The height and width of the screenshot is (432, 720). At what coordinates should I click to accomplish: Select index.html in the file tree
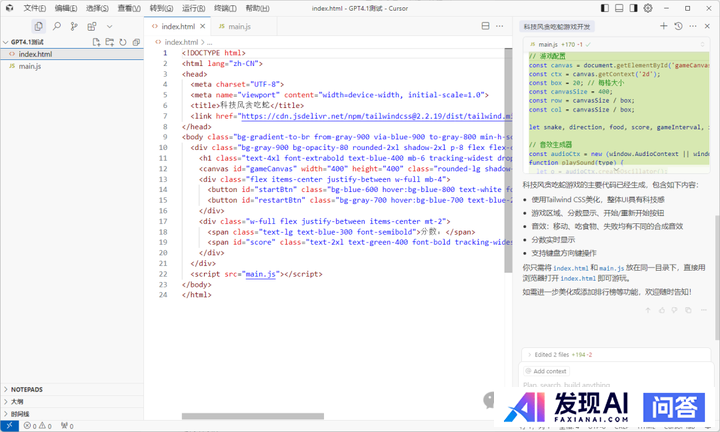click(72, 54)
